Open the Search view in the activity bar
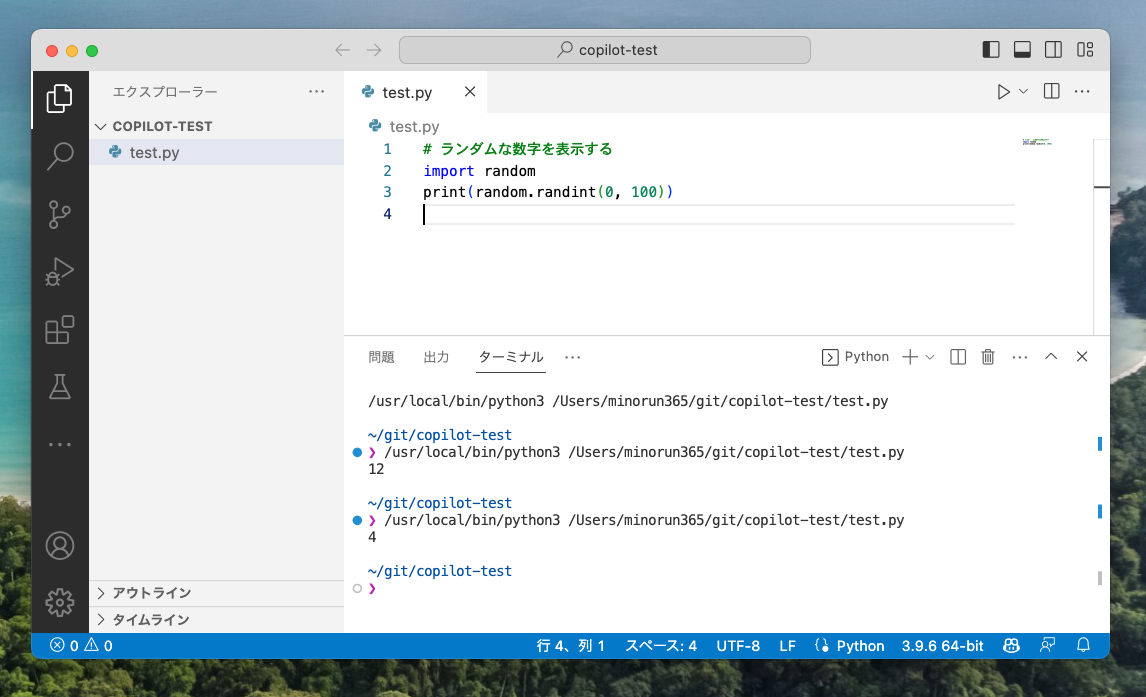 click(59, 156)
